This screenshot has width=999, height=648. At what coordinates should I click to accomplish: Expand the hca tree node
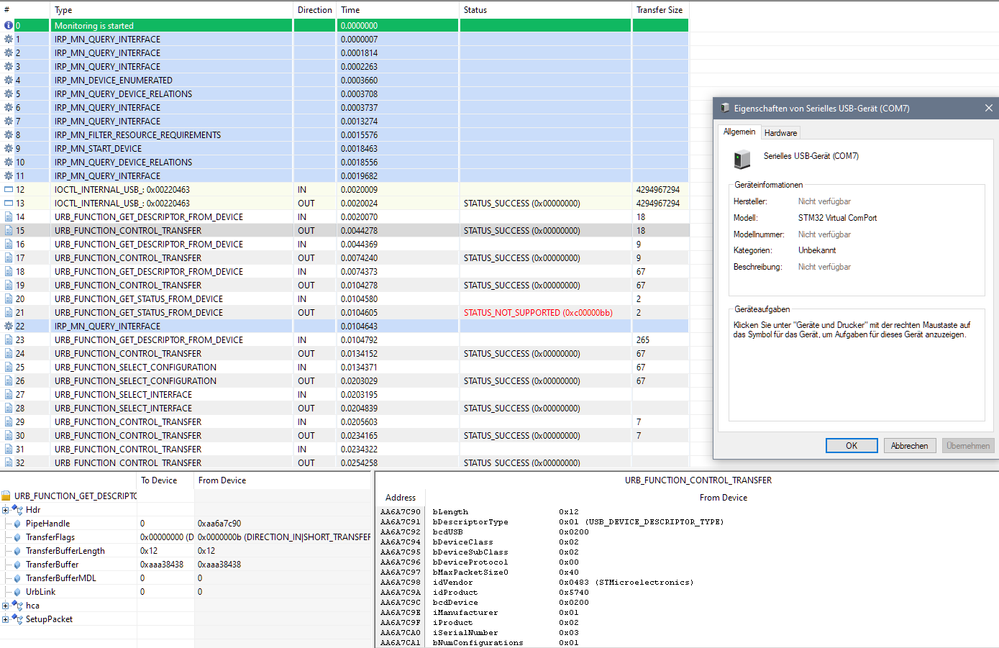pos(5,606)
